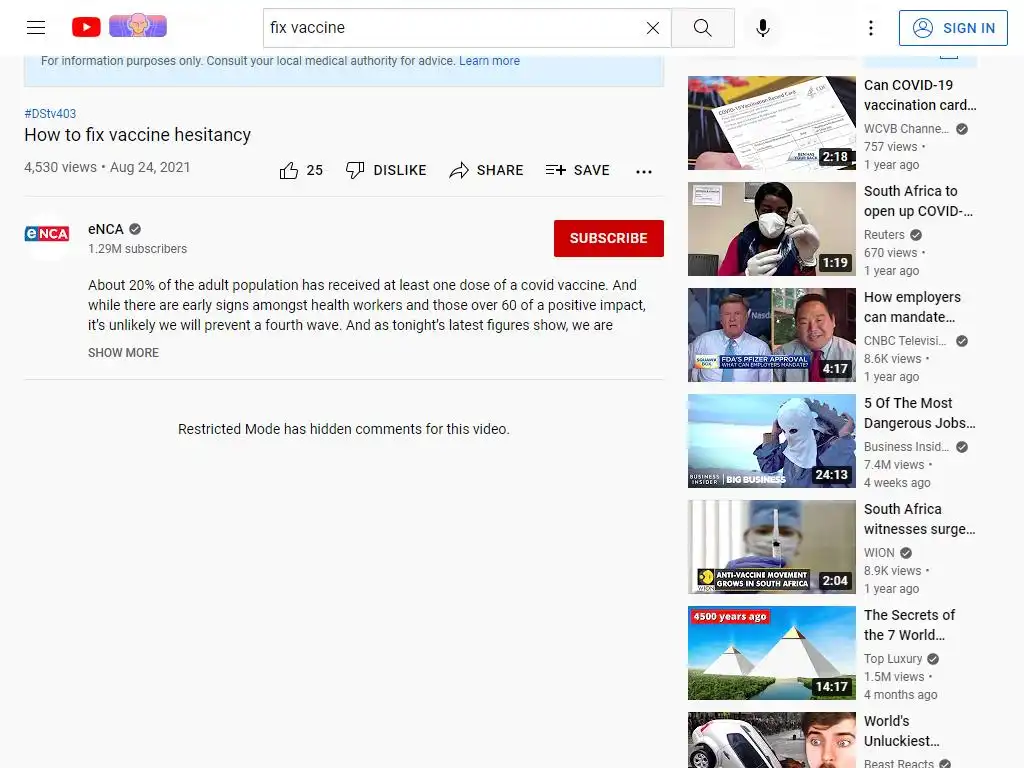1024x768 pixels.
Task: Click Top Luxury channel name
Action: click(893, 658)
